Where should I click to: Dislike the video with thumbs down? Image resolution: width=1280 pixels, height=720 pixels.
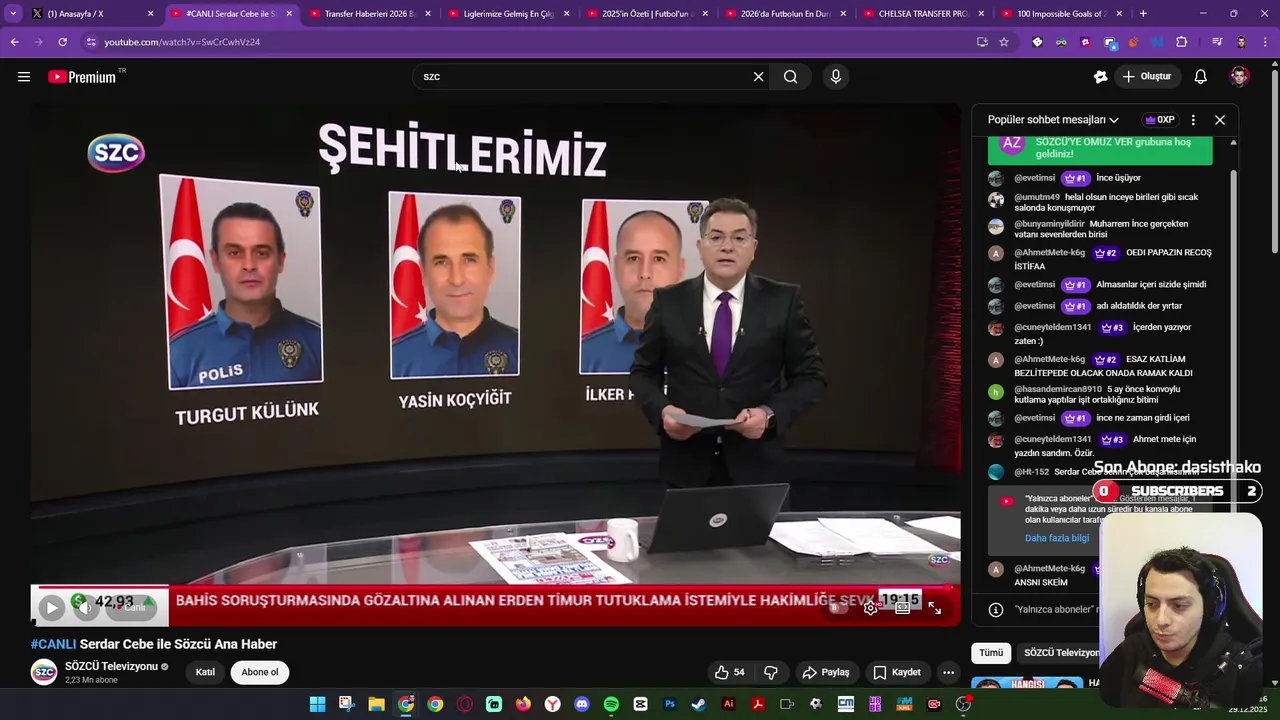pos(771,672)
